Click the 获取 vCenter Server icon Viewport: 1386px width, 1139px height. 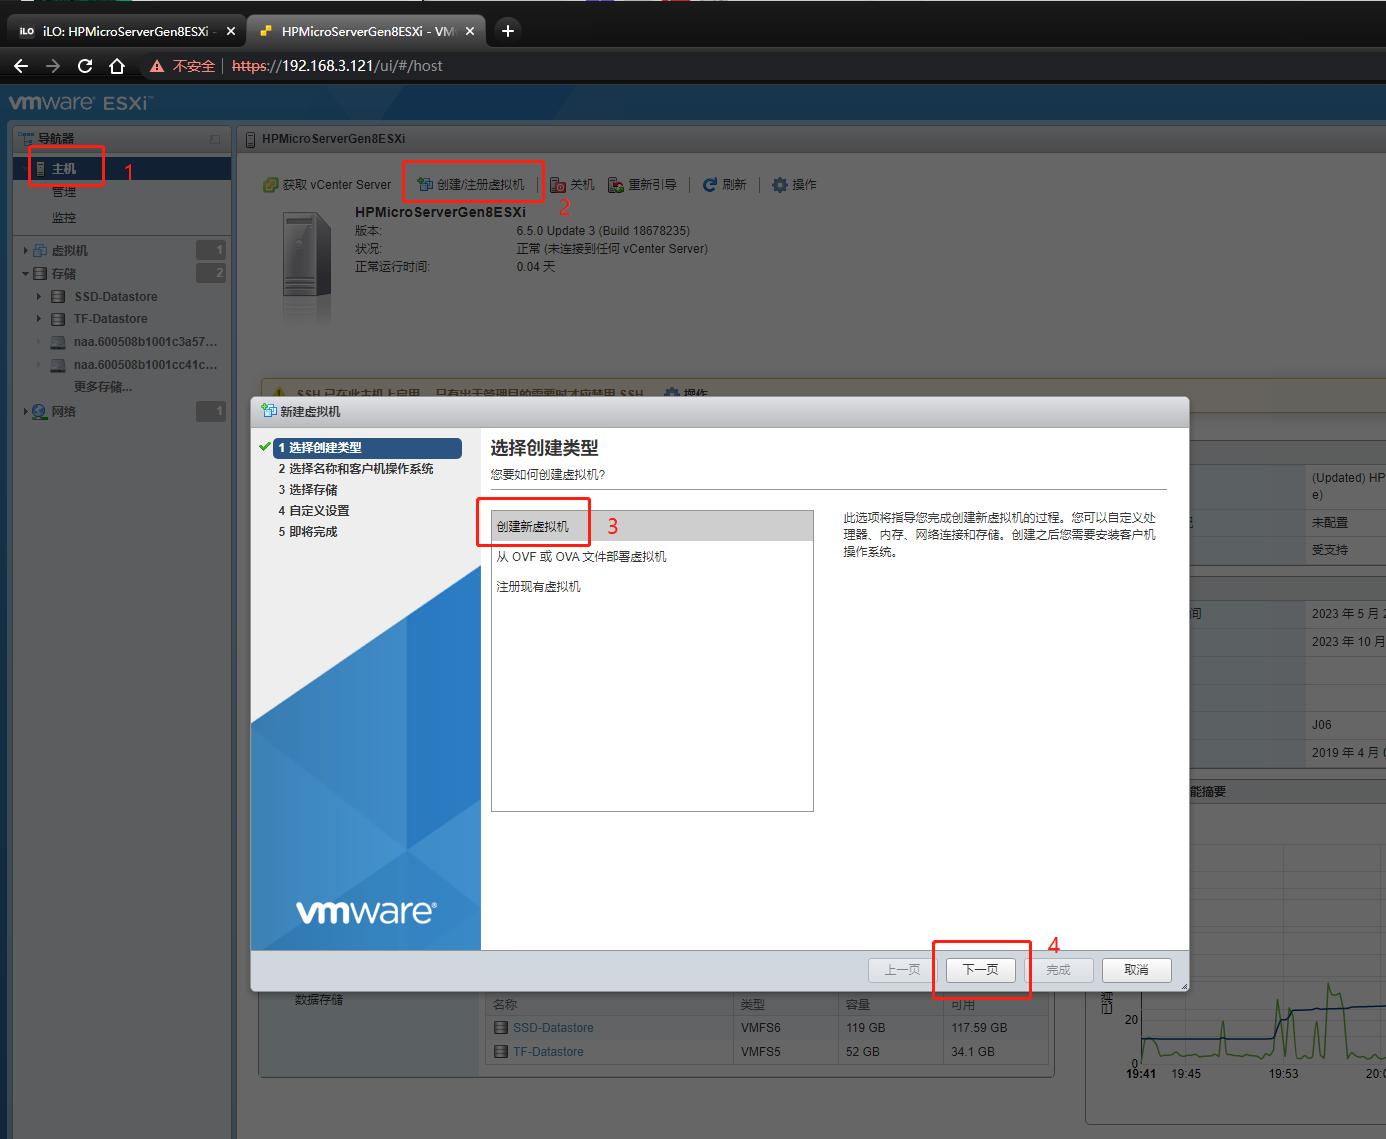[x=270, y=185]
